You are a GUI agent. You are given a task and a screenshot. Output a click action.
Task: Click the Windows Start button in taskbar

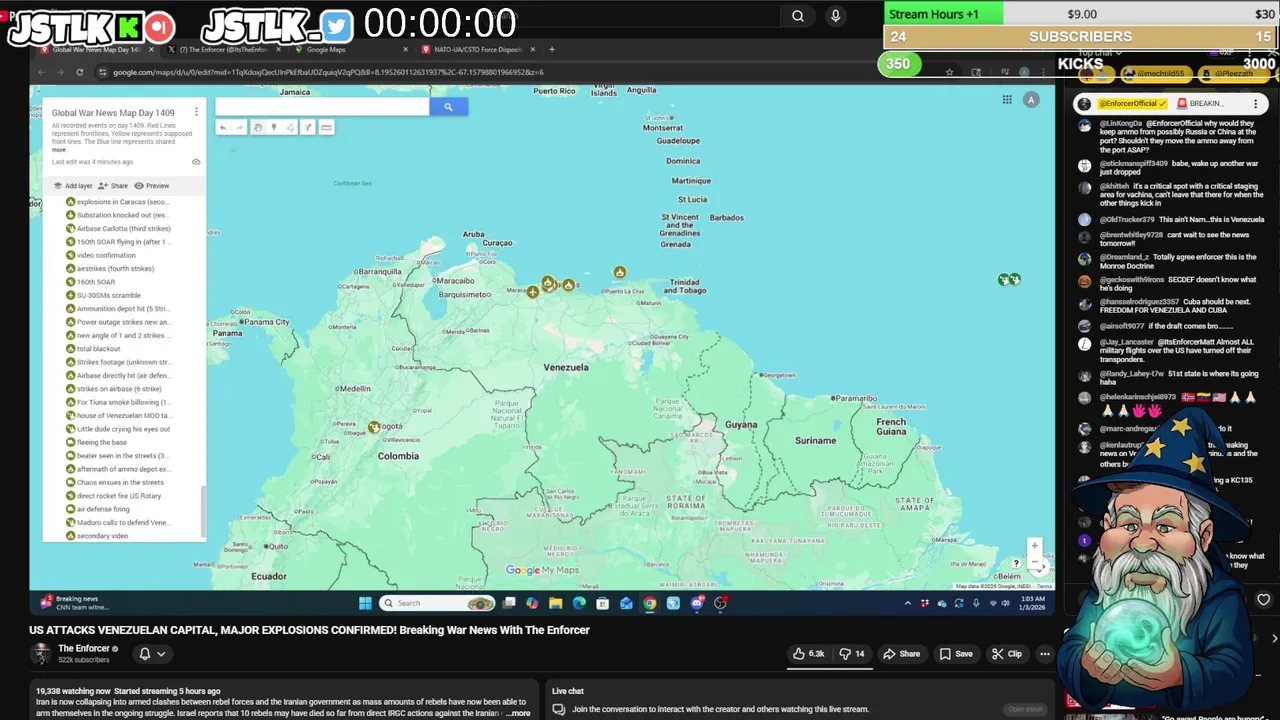tap(365, 603)
